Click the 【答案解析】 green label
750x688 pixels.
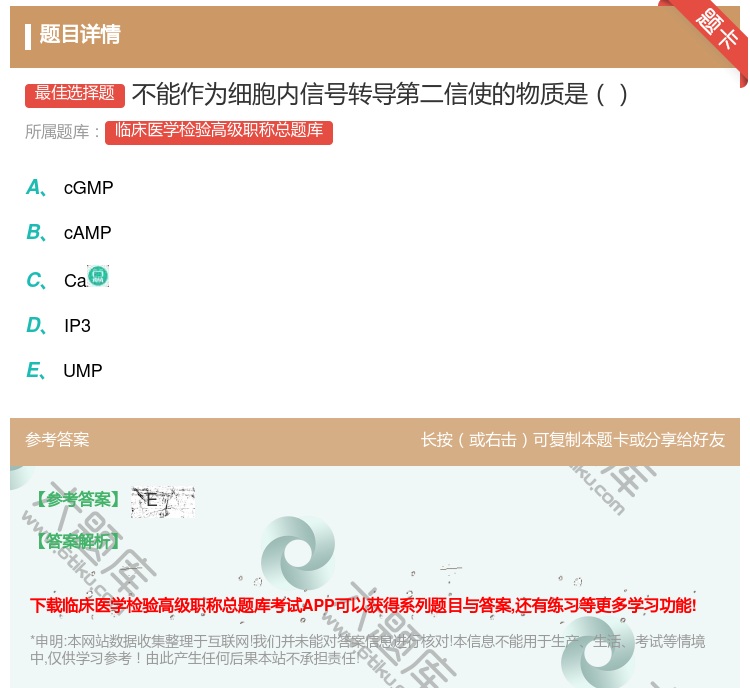click(x=77, y=541)
